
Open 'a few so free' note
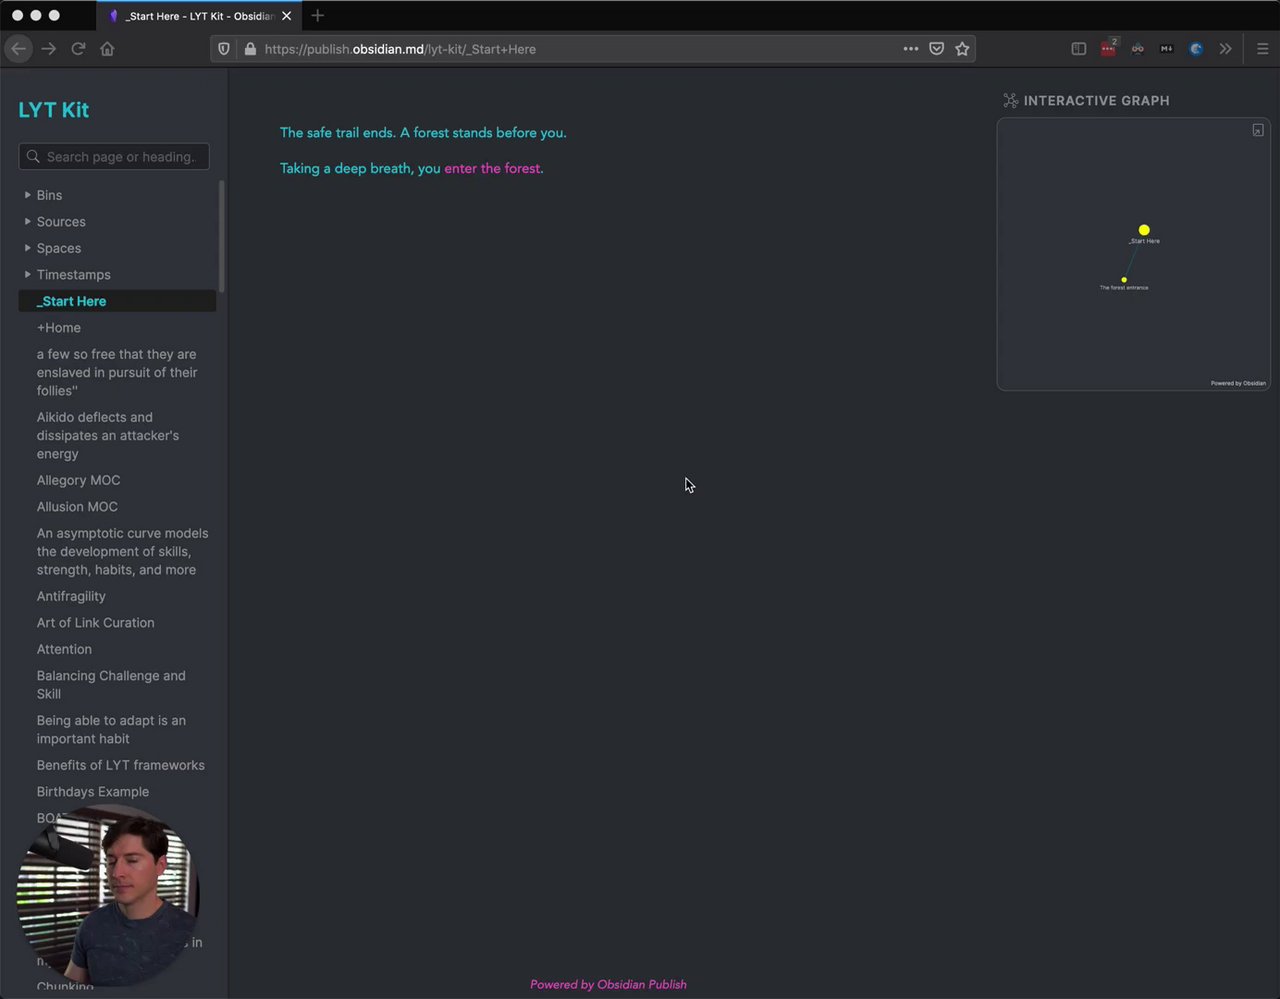tap(117, 372)
